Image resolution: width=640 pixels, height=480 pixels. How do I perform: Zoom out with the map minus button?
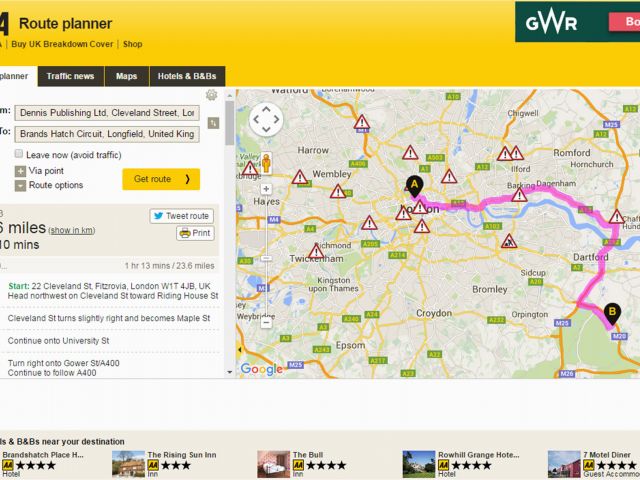(x=266, y=323)
